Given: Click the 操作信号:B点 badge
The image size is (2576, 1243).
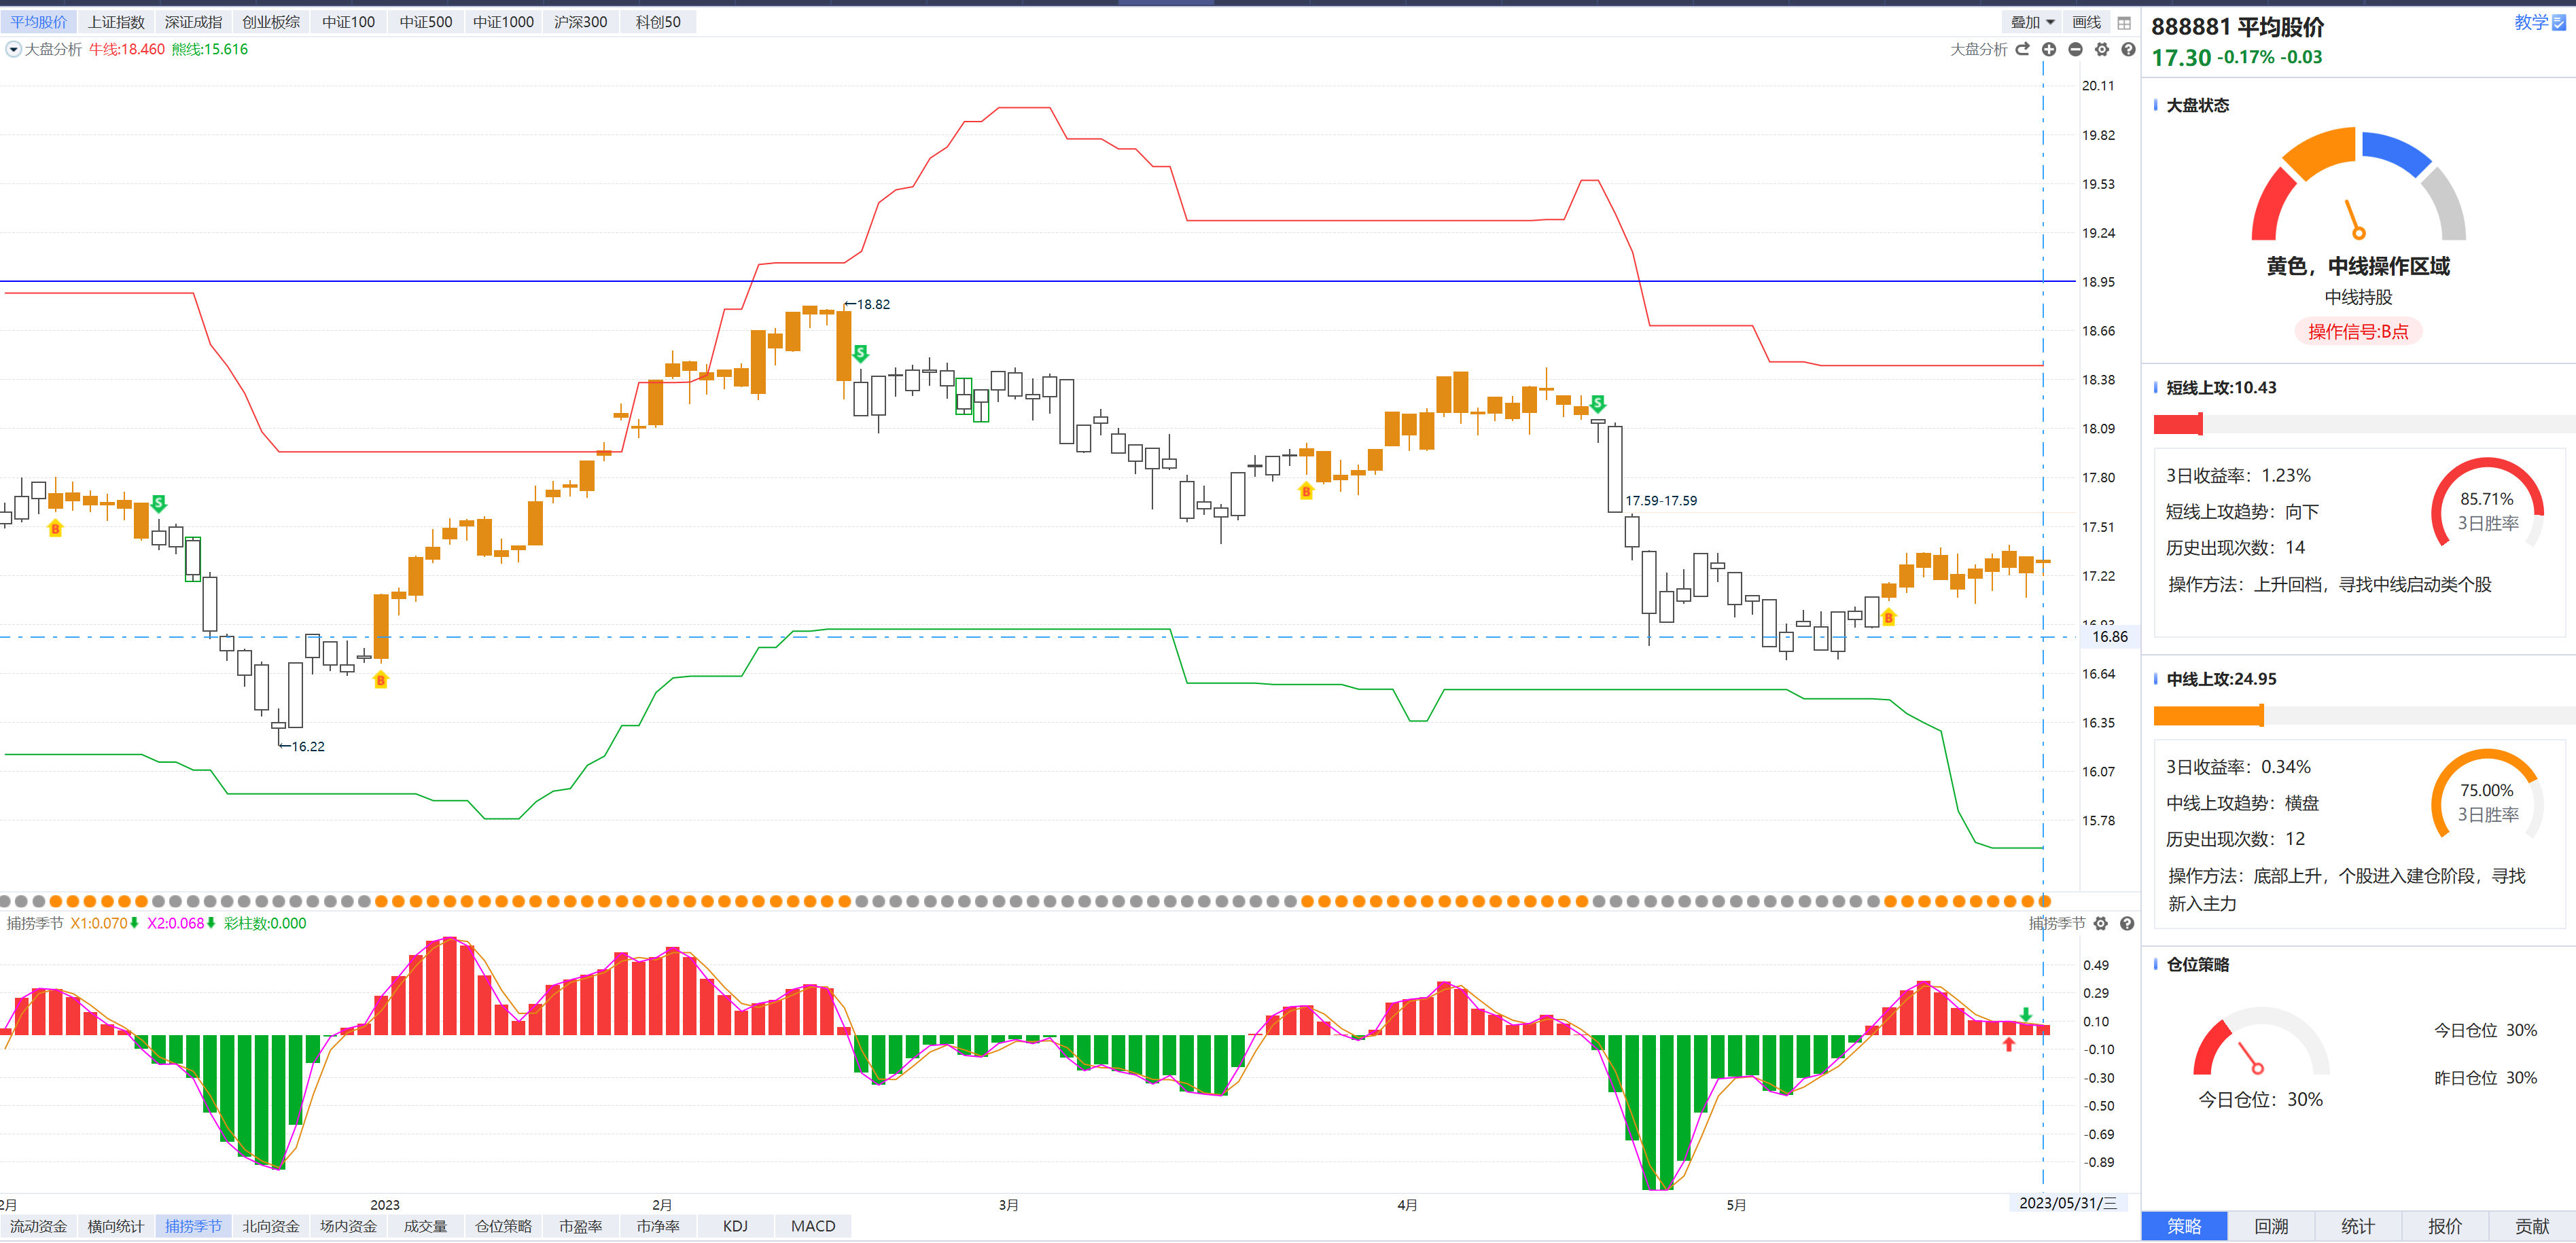Looking at the screenshot, I should 2358,331.
